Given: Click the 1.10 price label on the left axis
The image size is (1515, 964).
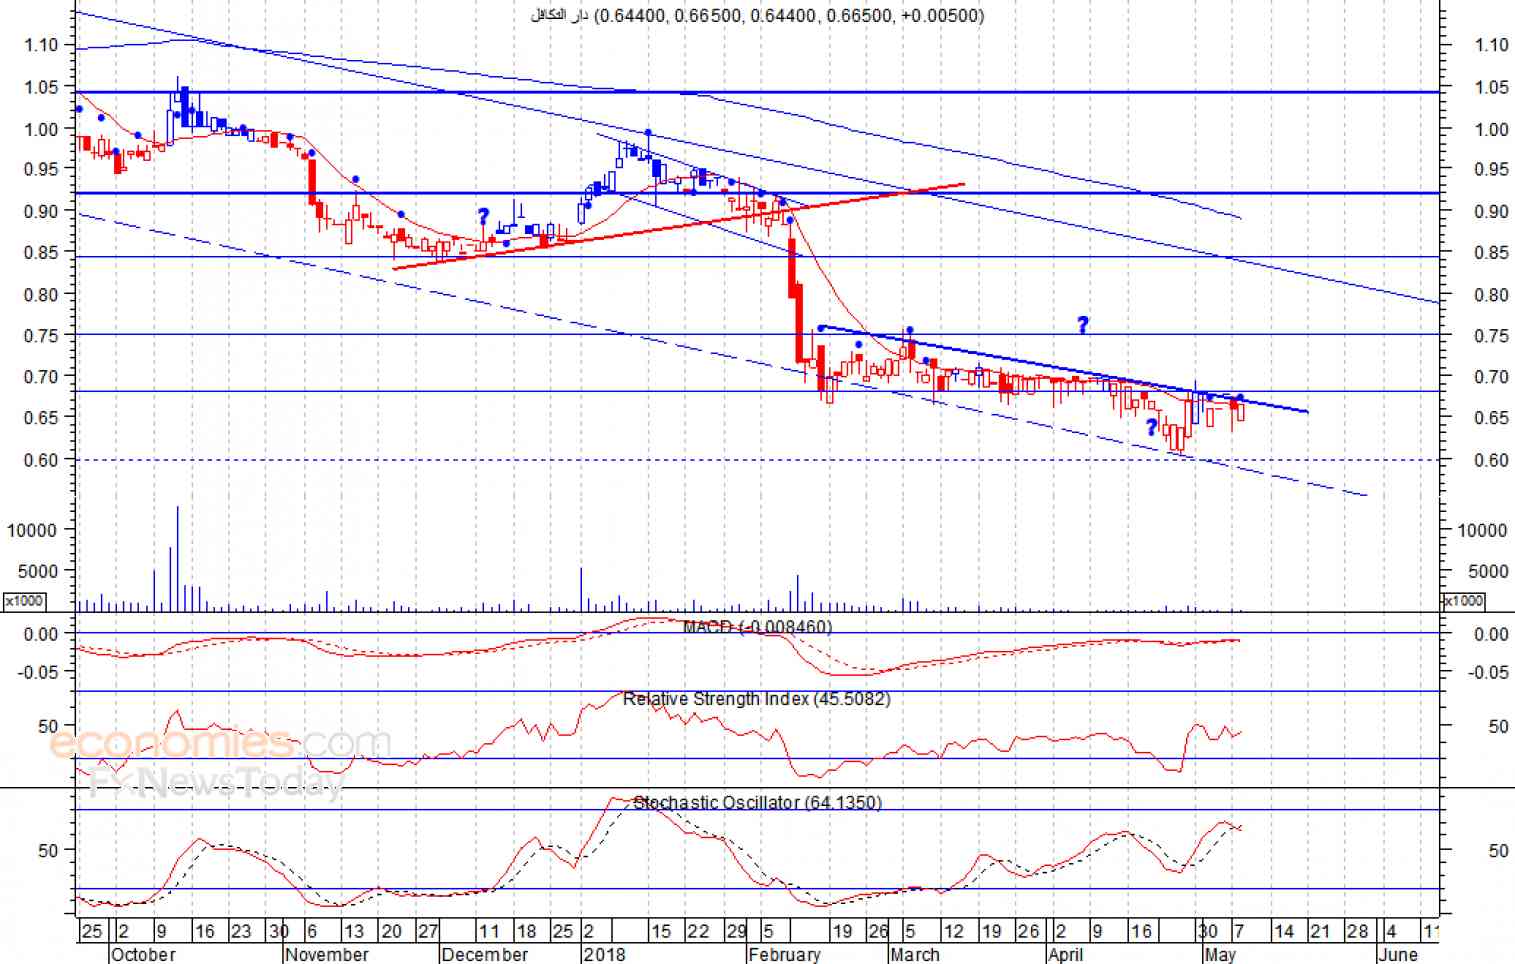Looking at the screenshot, I should tap(42, 44).
